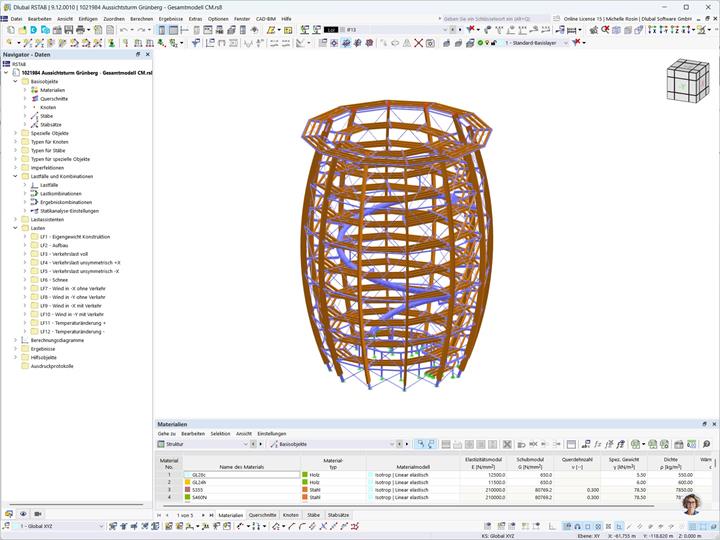Click the table search magnifier icon
Screen dimensions: 720x540
[706, 444]
